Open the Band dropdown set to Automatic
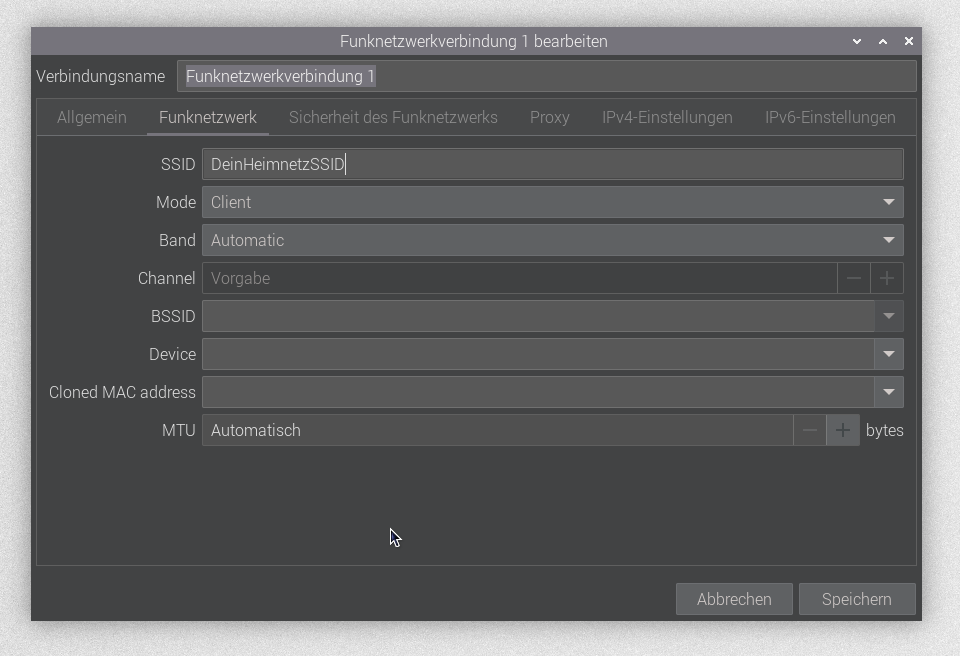Image resolution: width=960 pixels, height=656 pixels. click(x=552, y=240)
